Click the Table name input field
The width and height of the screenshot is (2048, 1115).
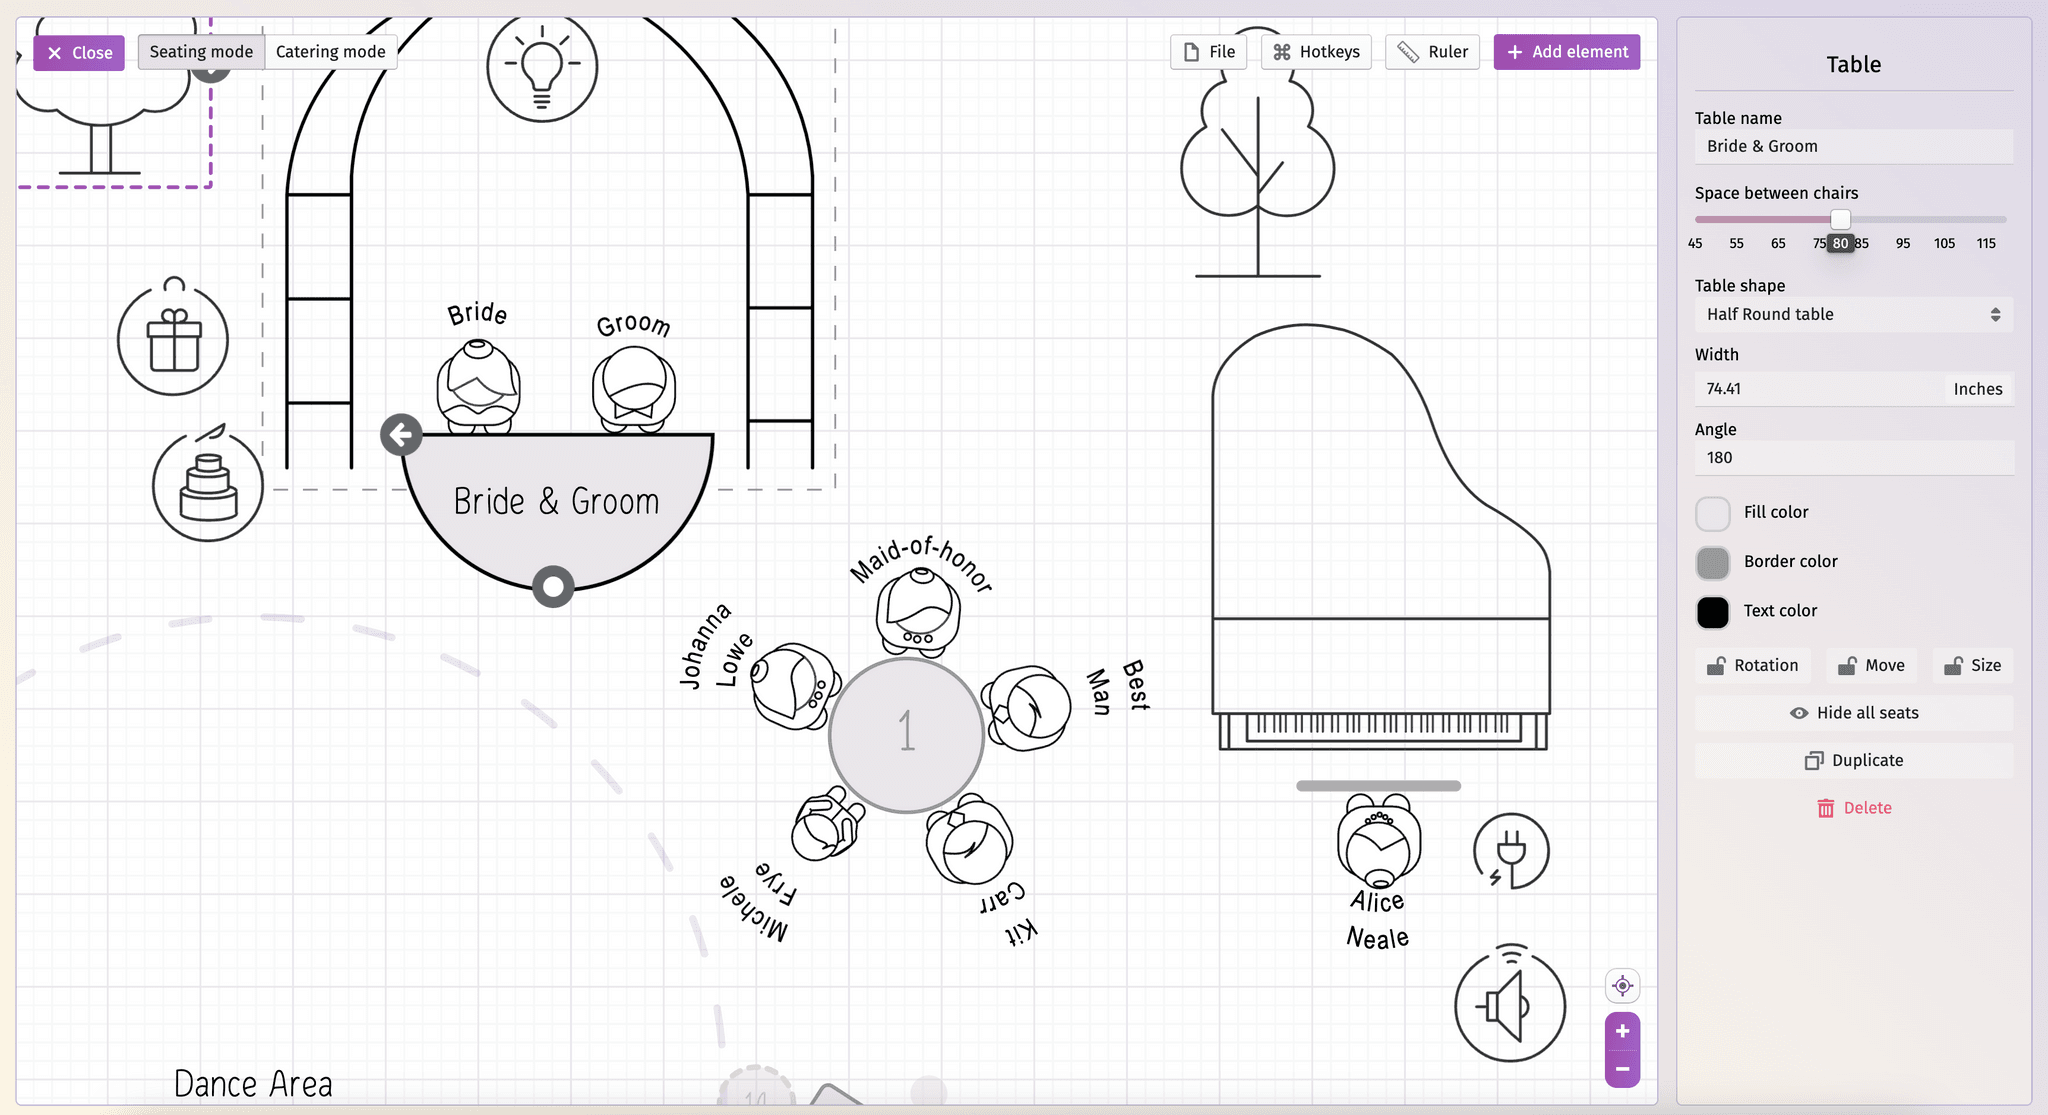(1852, 146)
